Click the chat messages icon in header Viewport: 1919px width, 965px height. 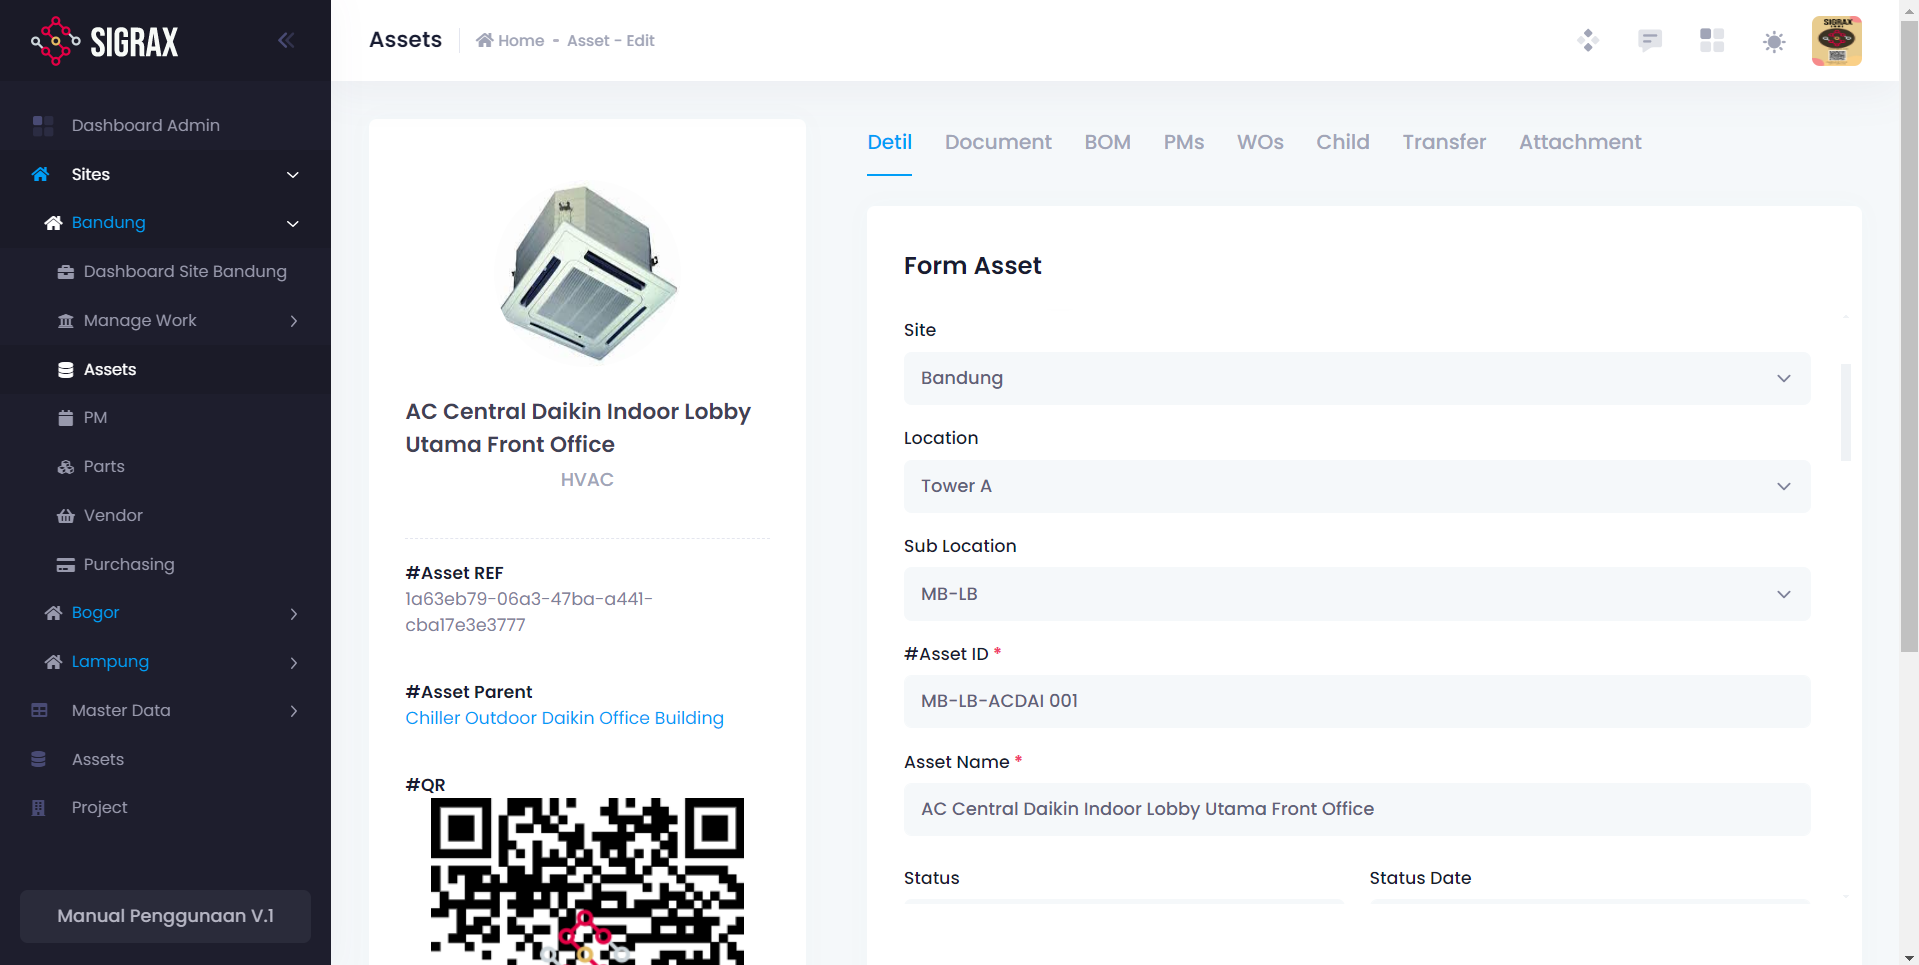pos(1649,40)
